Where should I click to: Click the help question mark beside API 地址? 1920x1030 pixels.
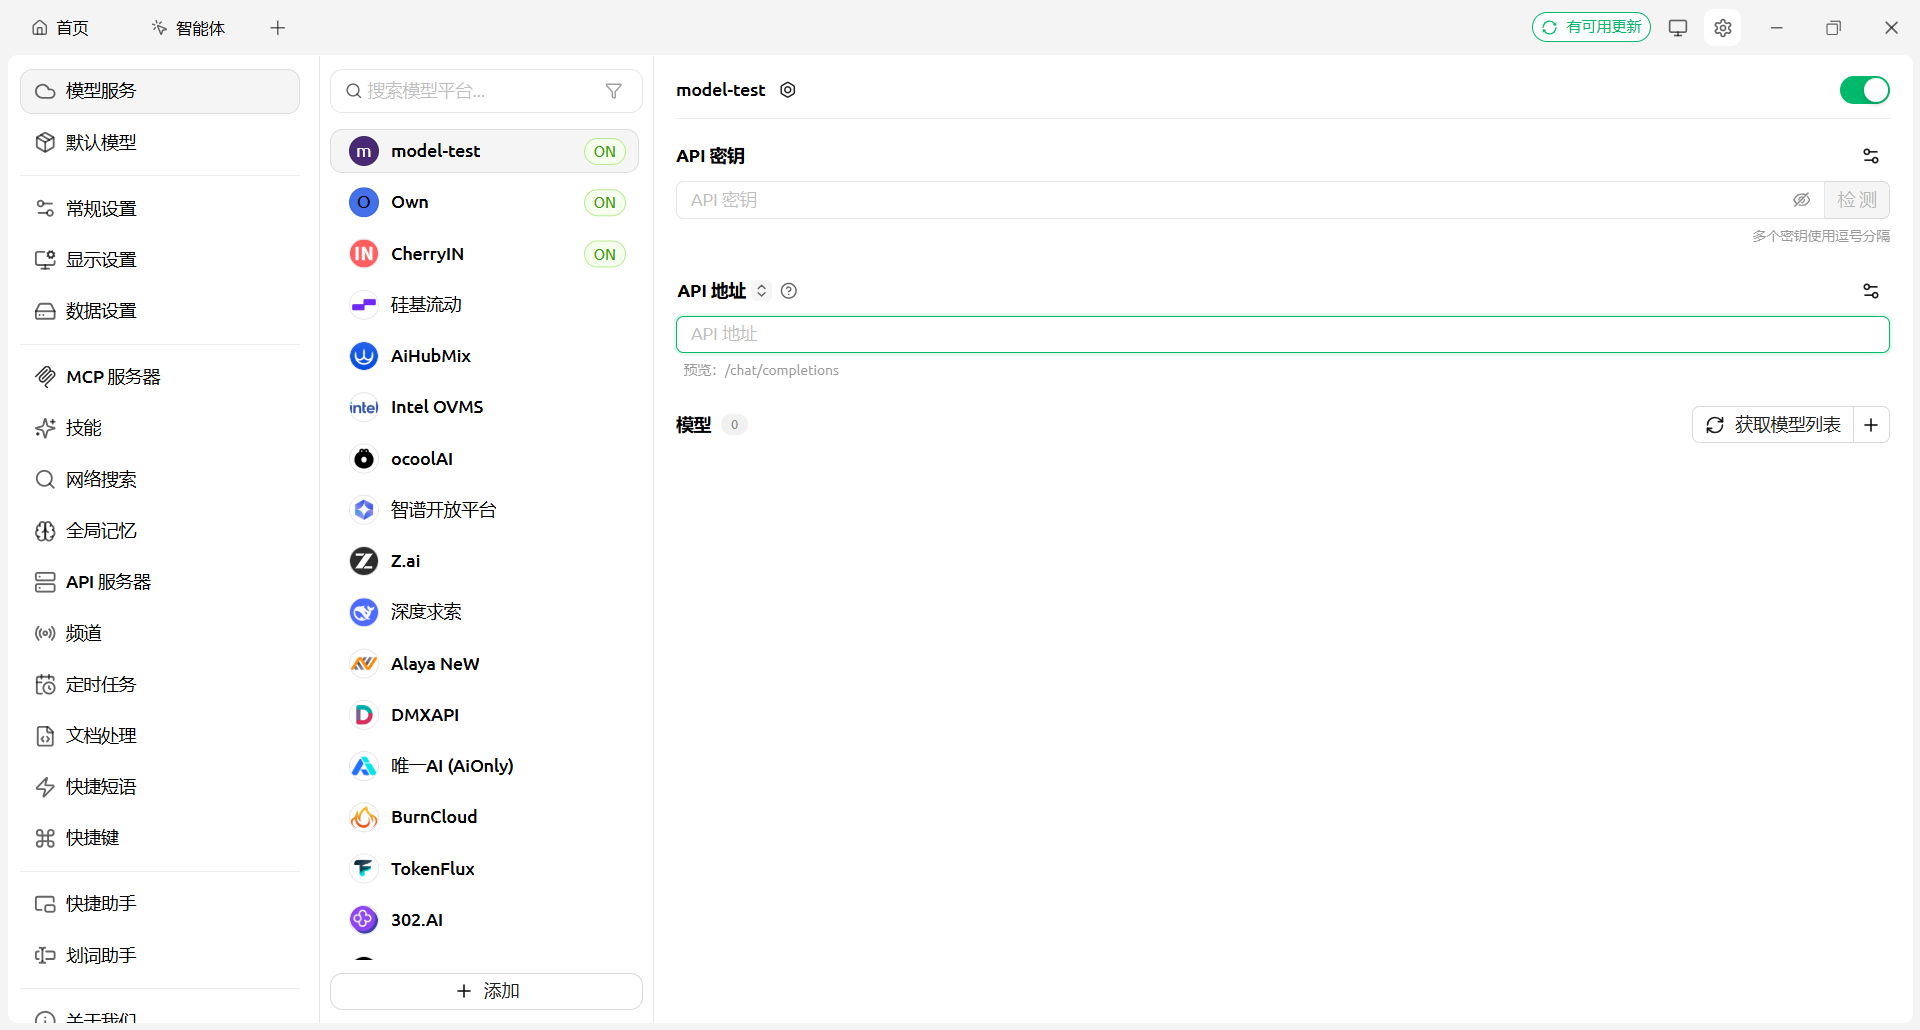[x=789, y=291]
